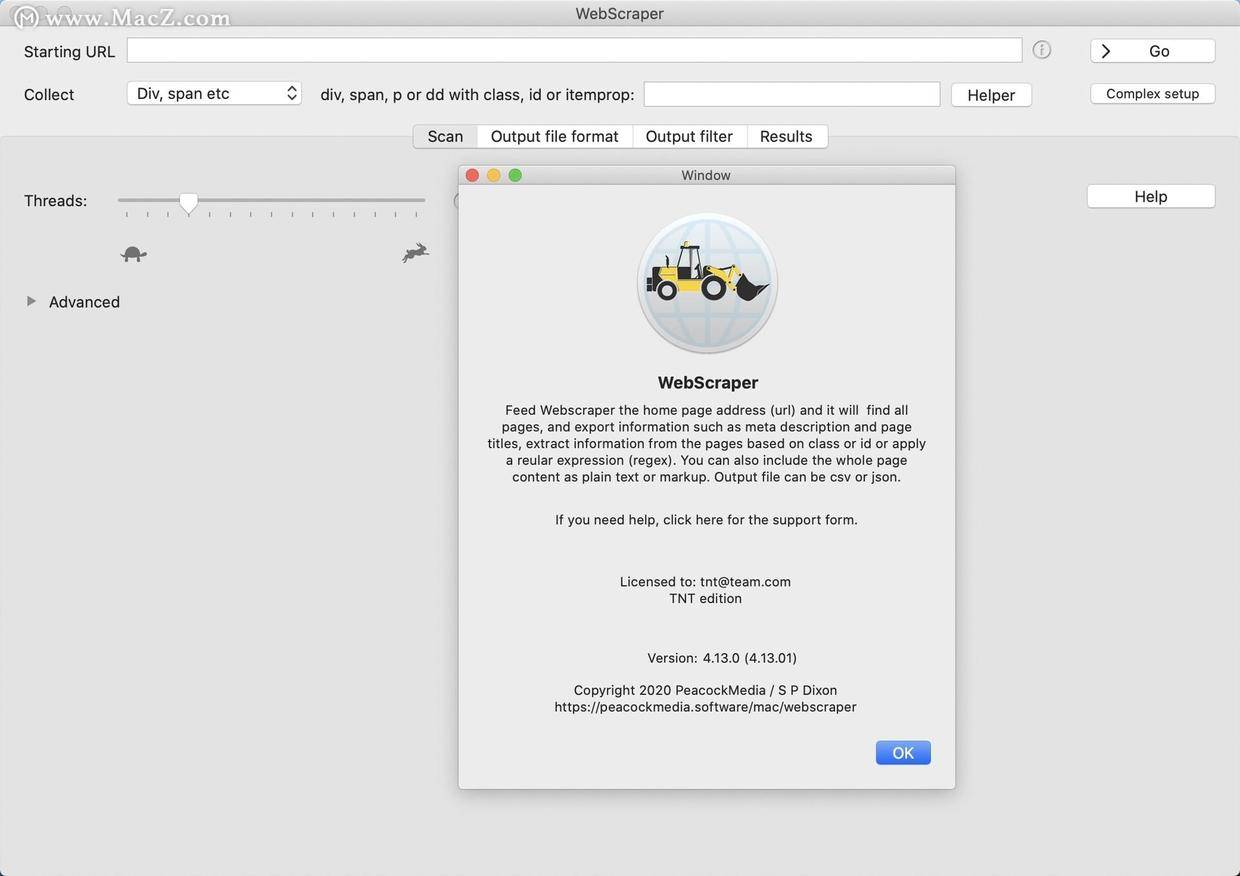Click the Help button
The width and height of the screenshot is (1240, 876).
[1151, 196]
